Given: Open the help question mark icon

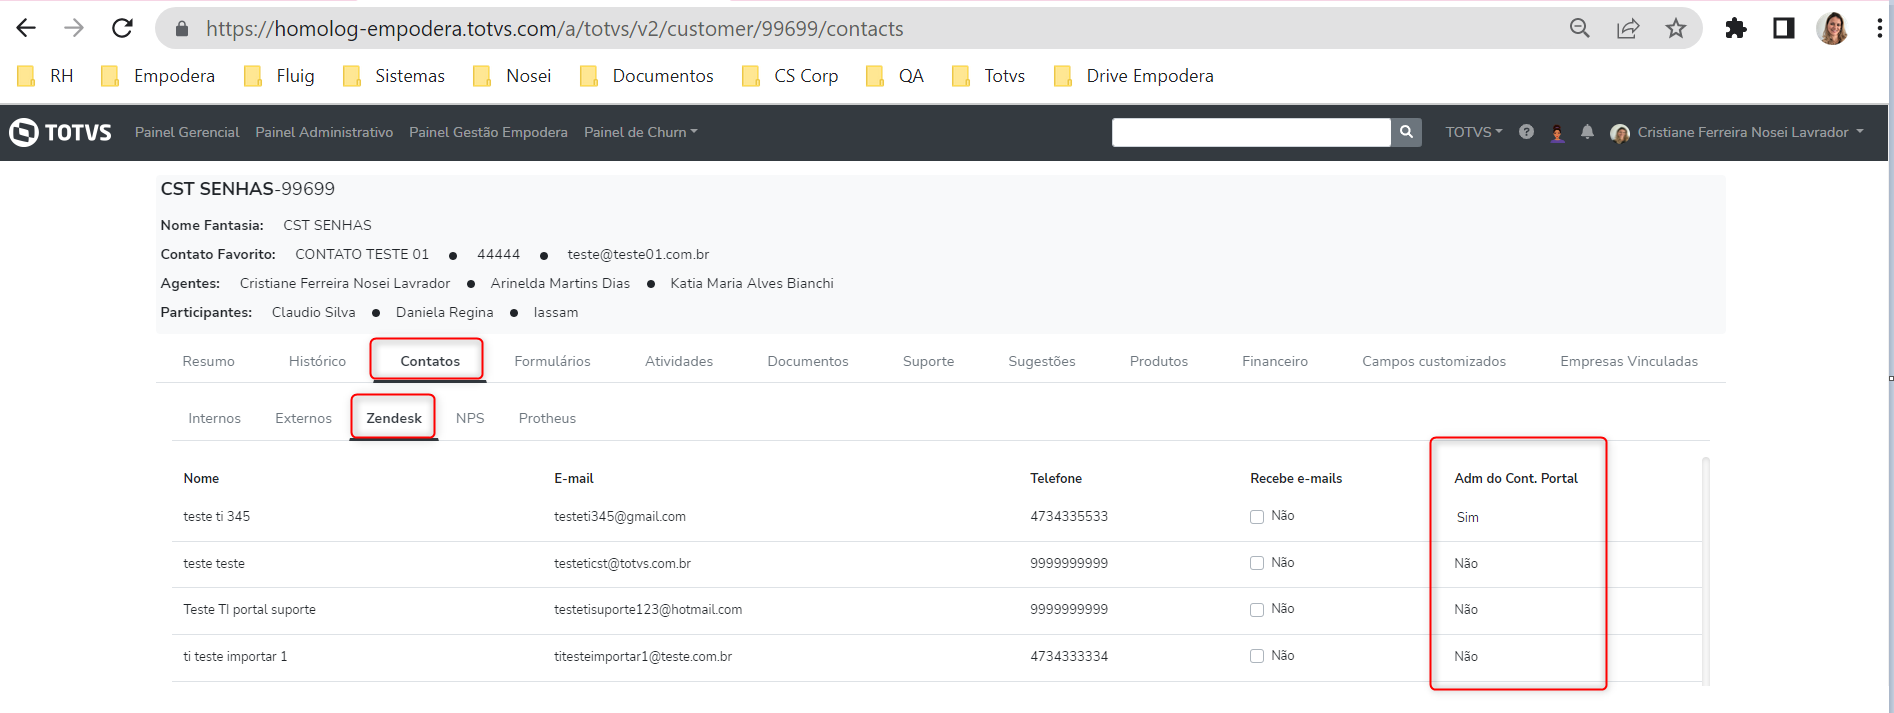Looking at the screenshot, I should point(1526,132).
